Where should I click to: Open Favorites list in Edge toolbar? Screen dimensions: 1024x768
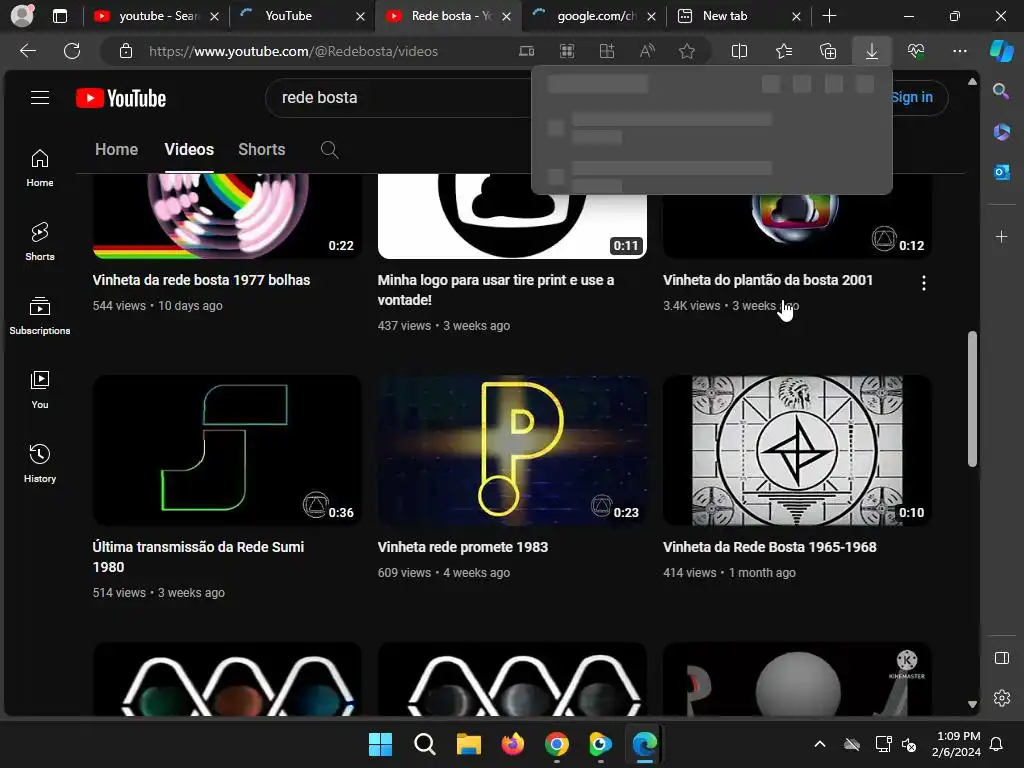point(784,51)
